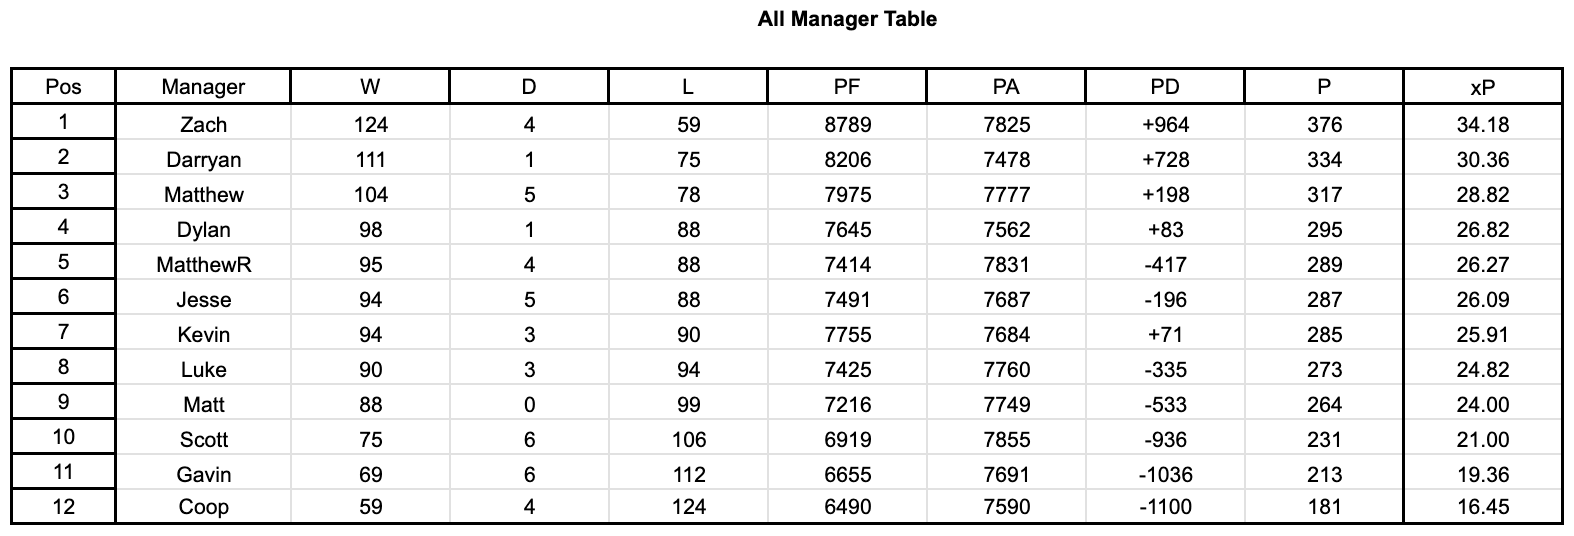
Task: Click Scott's 106 losses cell
Action: pyautogui.click(x=688, y=440)
